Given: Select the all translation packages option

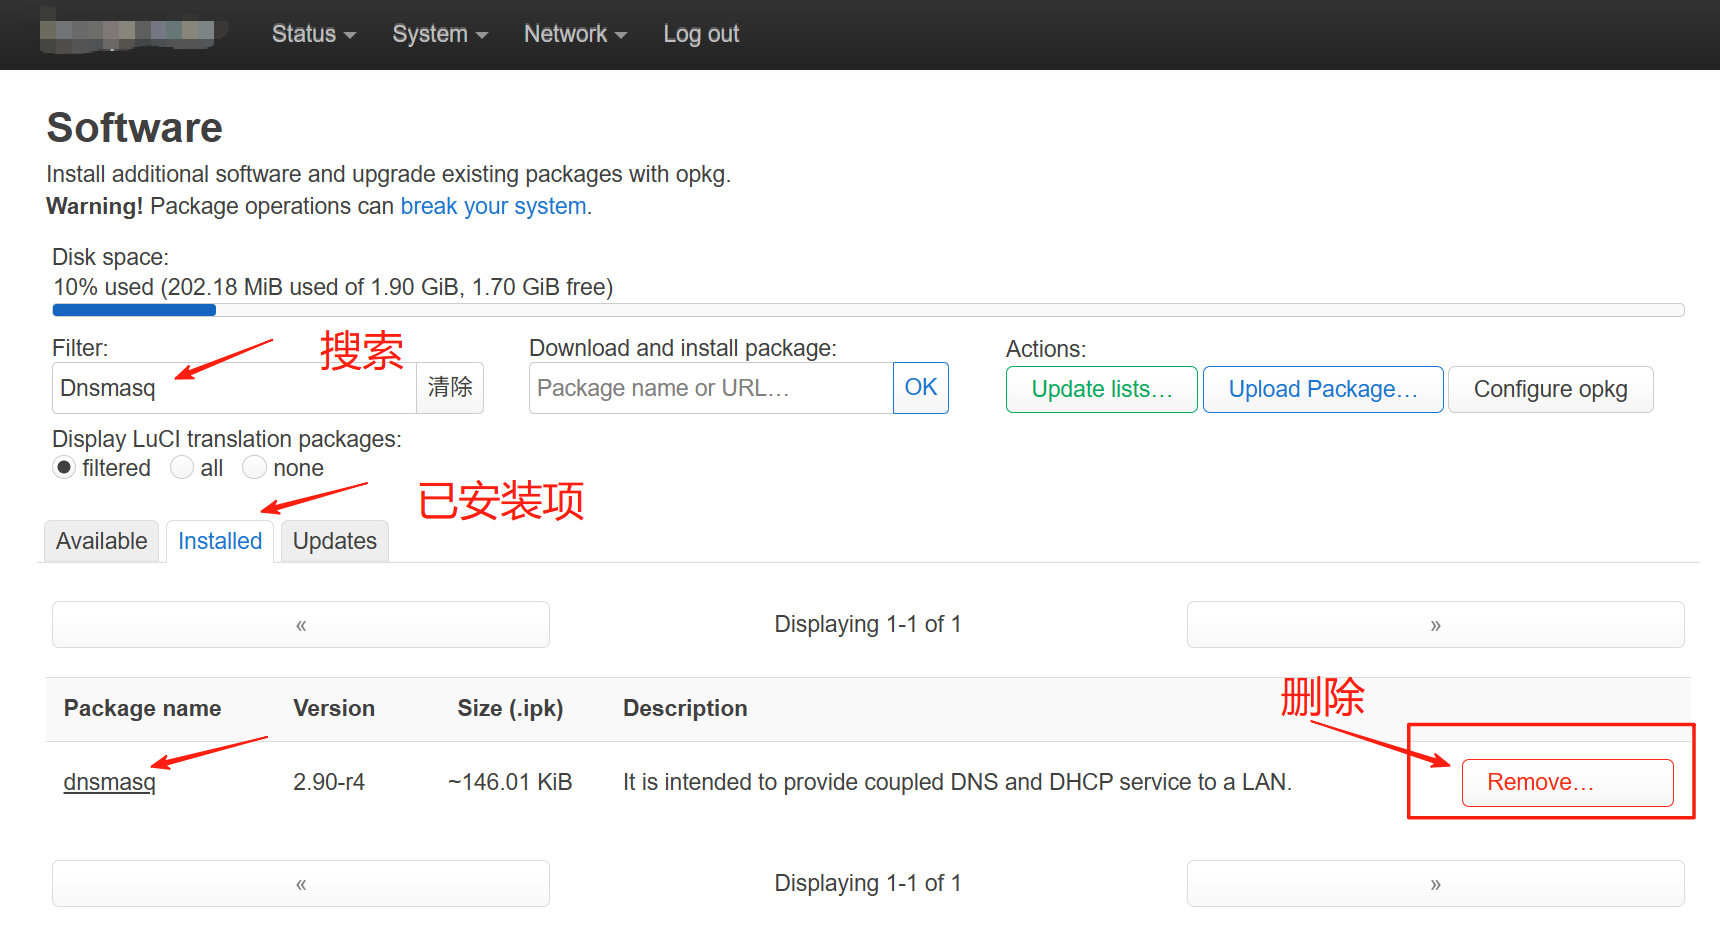Looking at the screenshot, I should (182, 468).
